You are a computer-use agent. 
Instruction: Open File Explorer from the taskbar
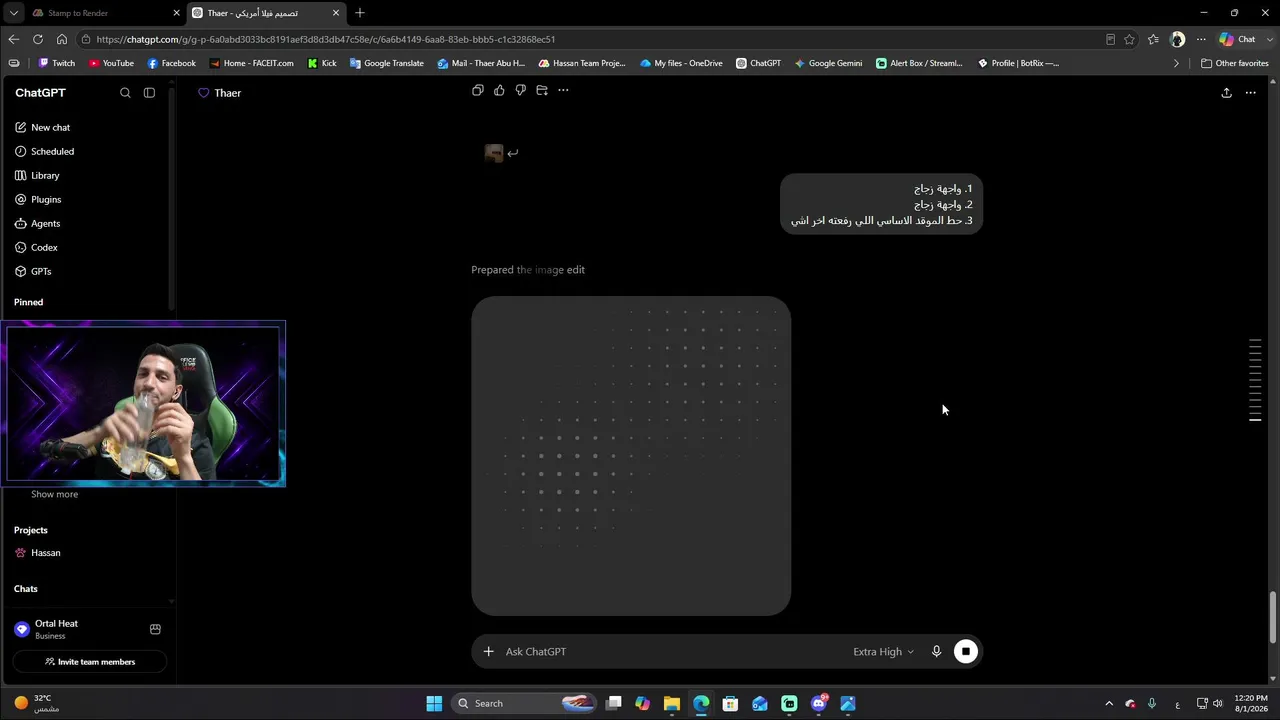(672, 703)
